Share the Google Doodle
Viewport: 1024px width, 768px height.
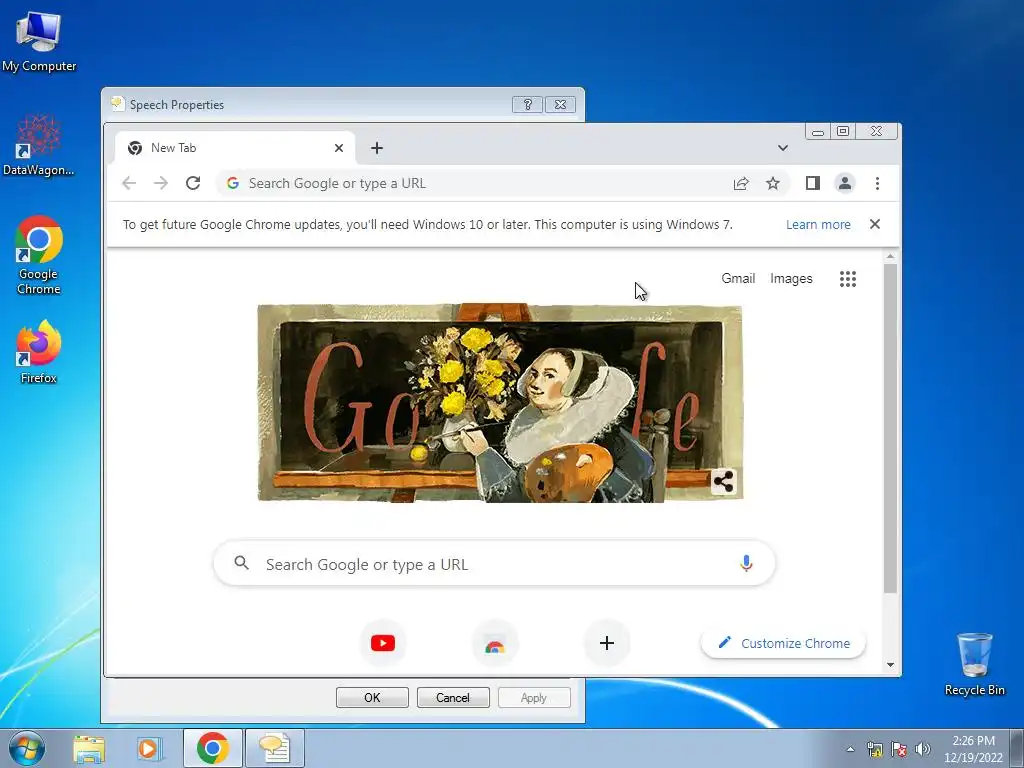pyautogui.click(x=723, y=482)
